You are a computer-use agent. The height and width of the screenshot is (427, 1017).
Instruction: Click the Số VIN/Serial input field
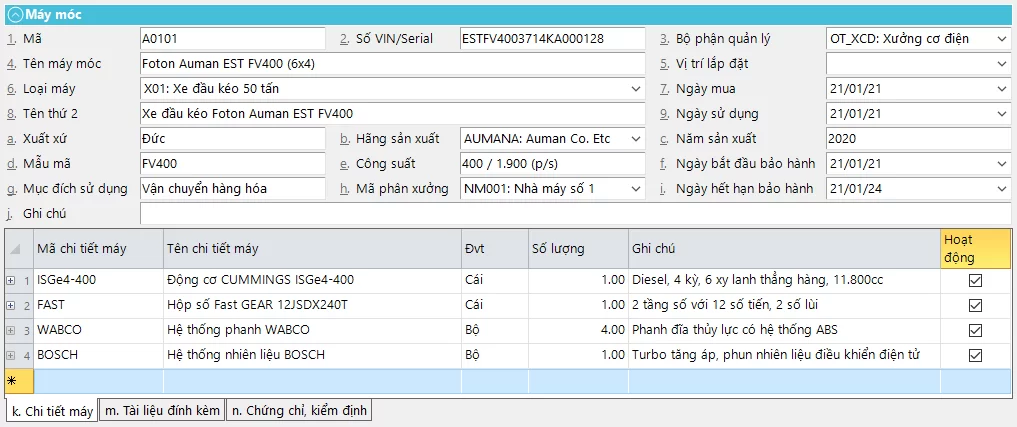[x=551, y=39]
